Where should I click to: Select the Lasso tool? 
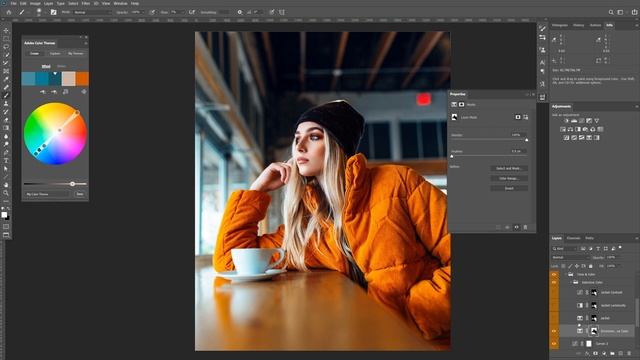[6, 47]
